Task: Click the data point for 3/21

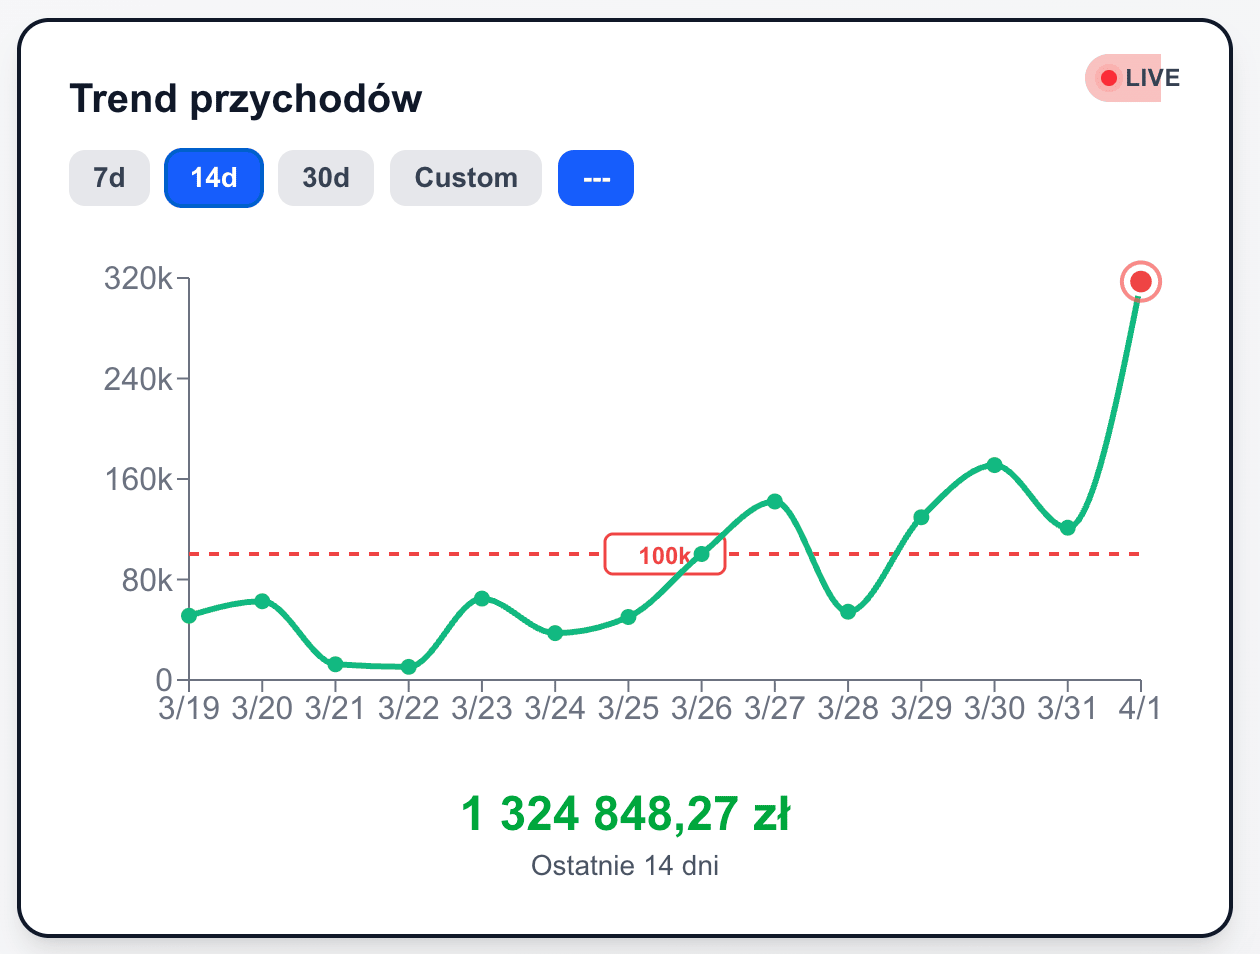Action: [x=336, y=664]
